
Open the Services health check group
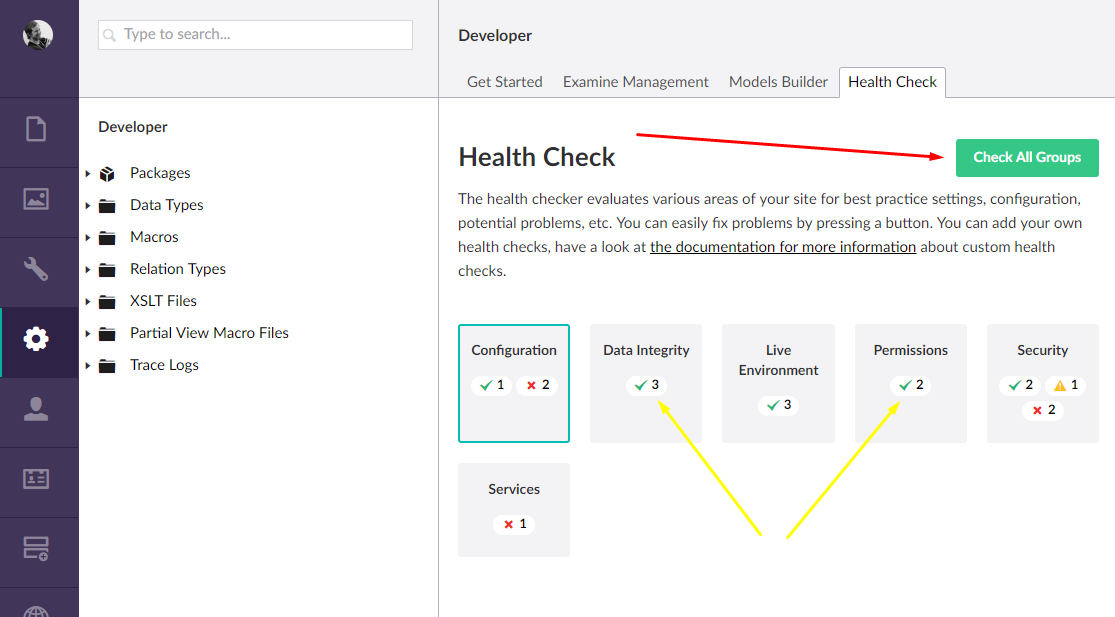pos(513,509)
